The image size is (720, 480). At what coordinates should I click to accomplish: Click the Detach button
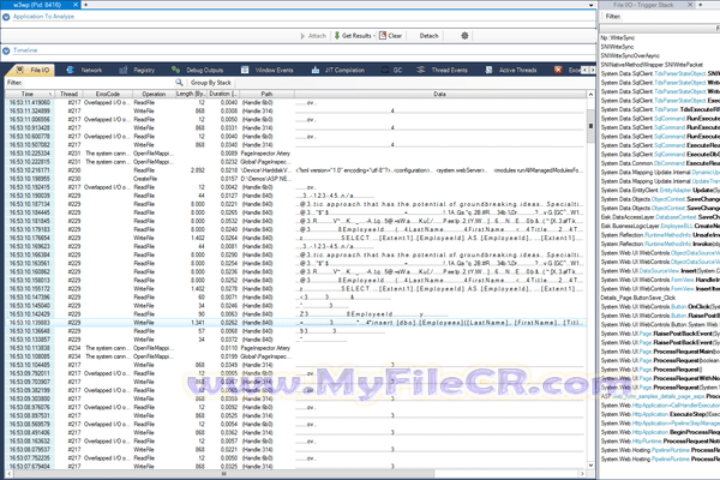click(429, 35)
